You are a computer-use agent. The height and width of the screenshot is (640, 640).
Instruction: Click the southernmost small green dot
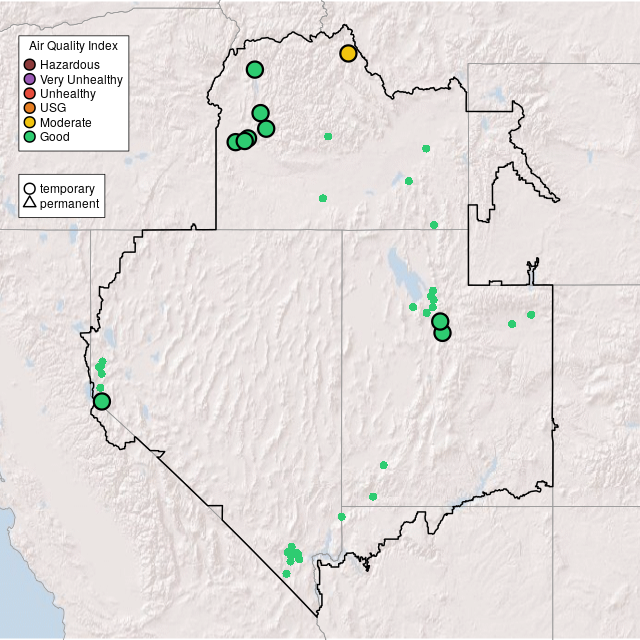[x=286, y=574]
